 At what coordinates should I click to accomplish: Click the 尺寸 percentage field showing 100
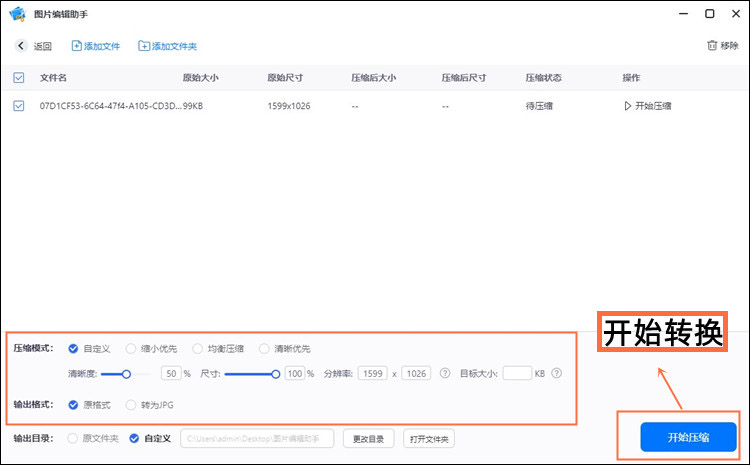(x=295, y=373)
